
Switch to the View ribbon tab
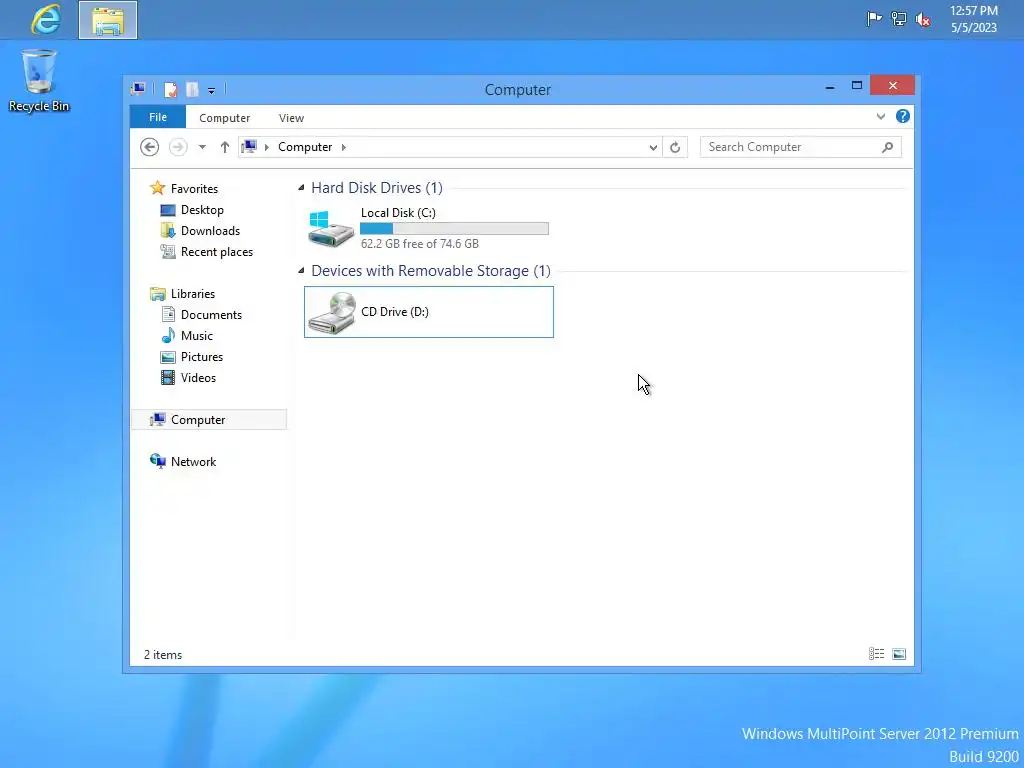coord(291,118)
